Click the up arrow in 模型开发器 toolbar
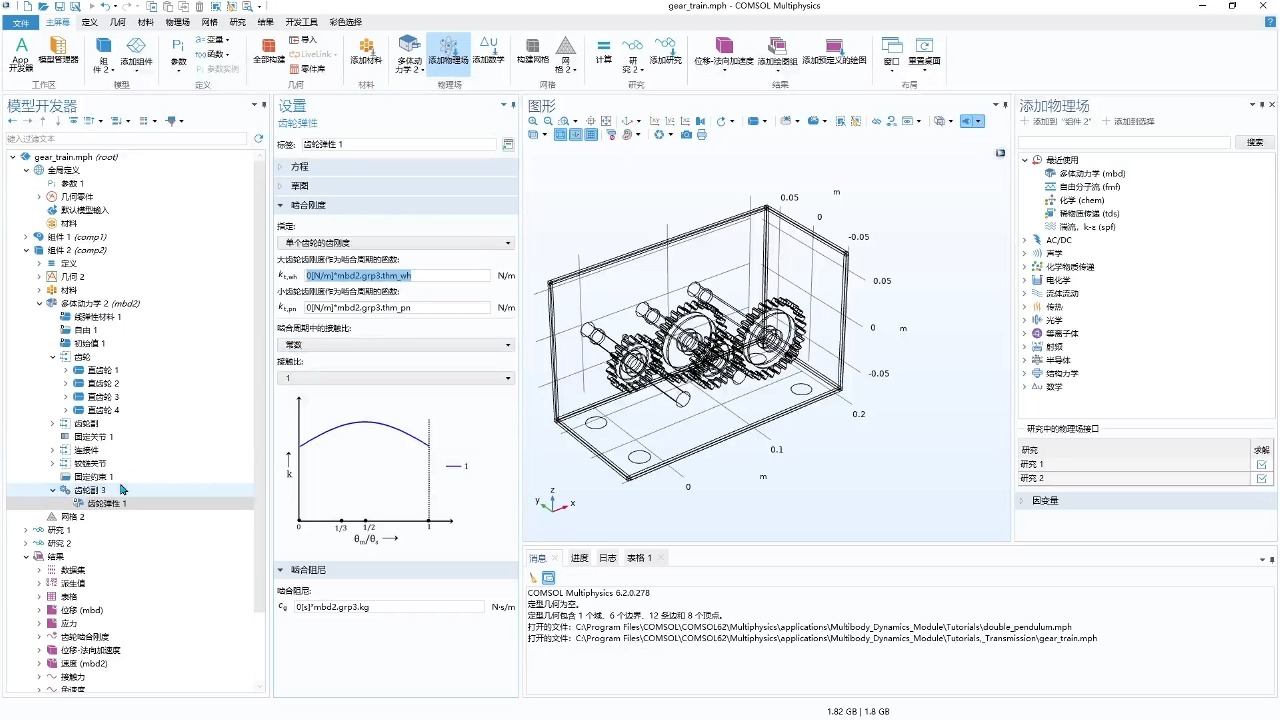Image resolution: width=1280 pixels, height=720 pixels. [x=43, y=121]
